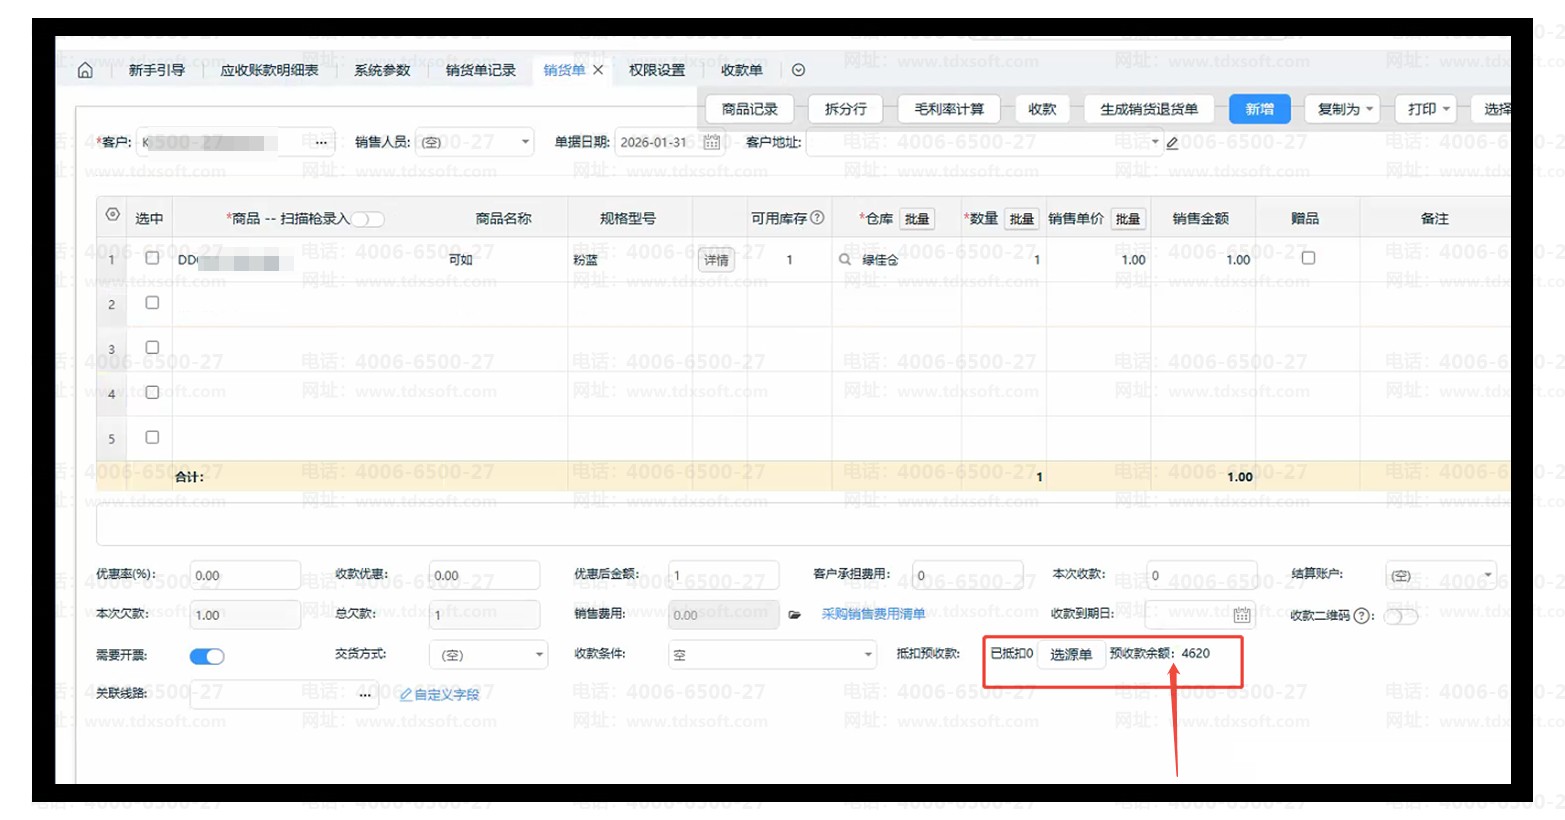Expand the 销售人员 dropdown
The image size is (1565, 820).
point(525,142)
